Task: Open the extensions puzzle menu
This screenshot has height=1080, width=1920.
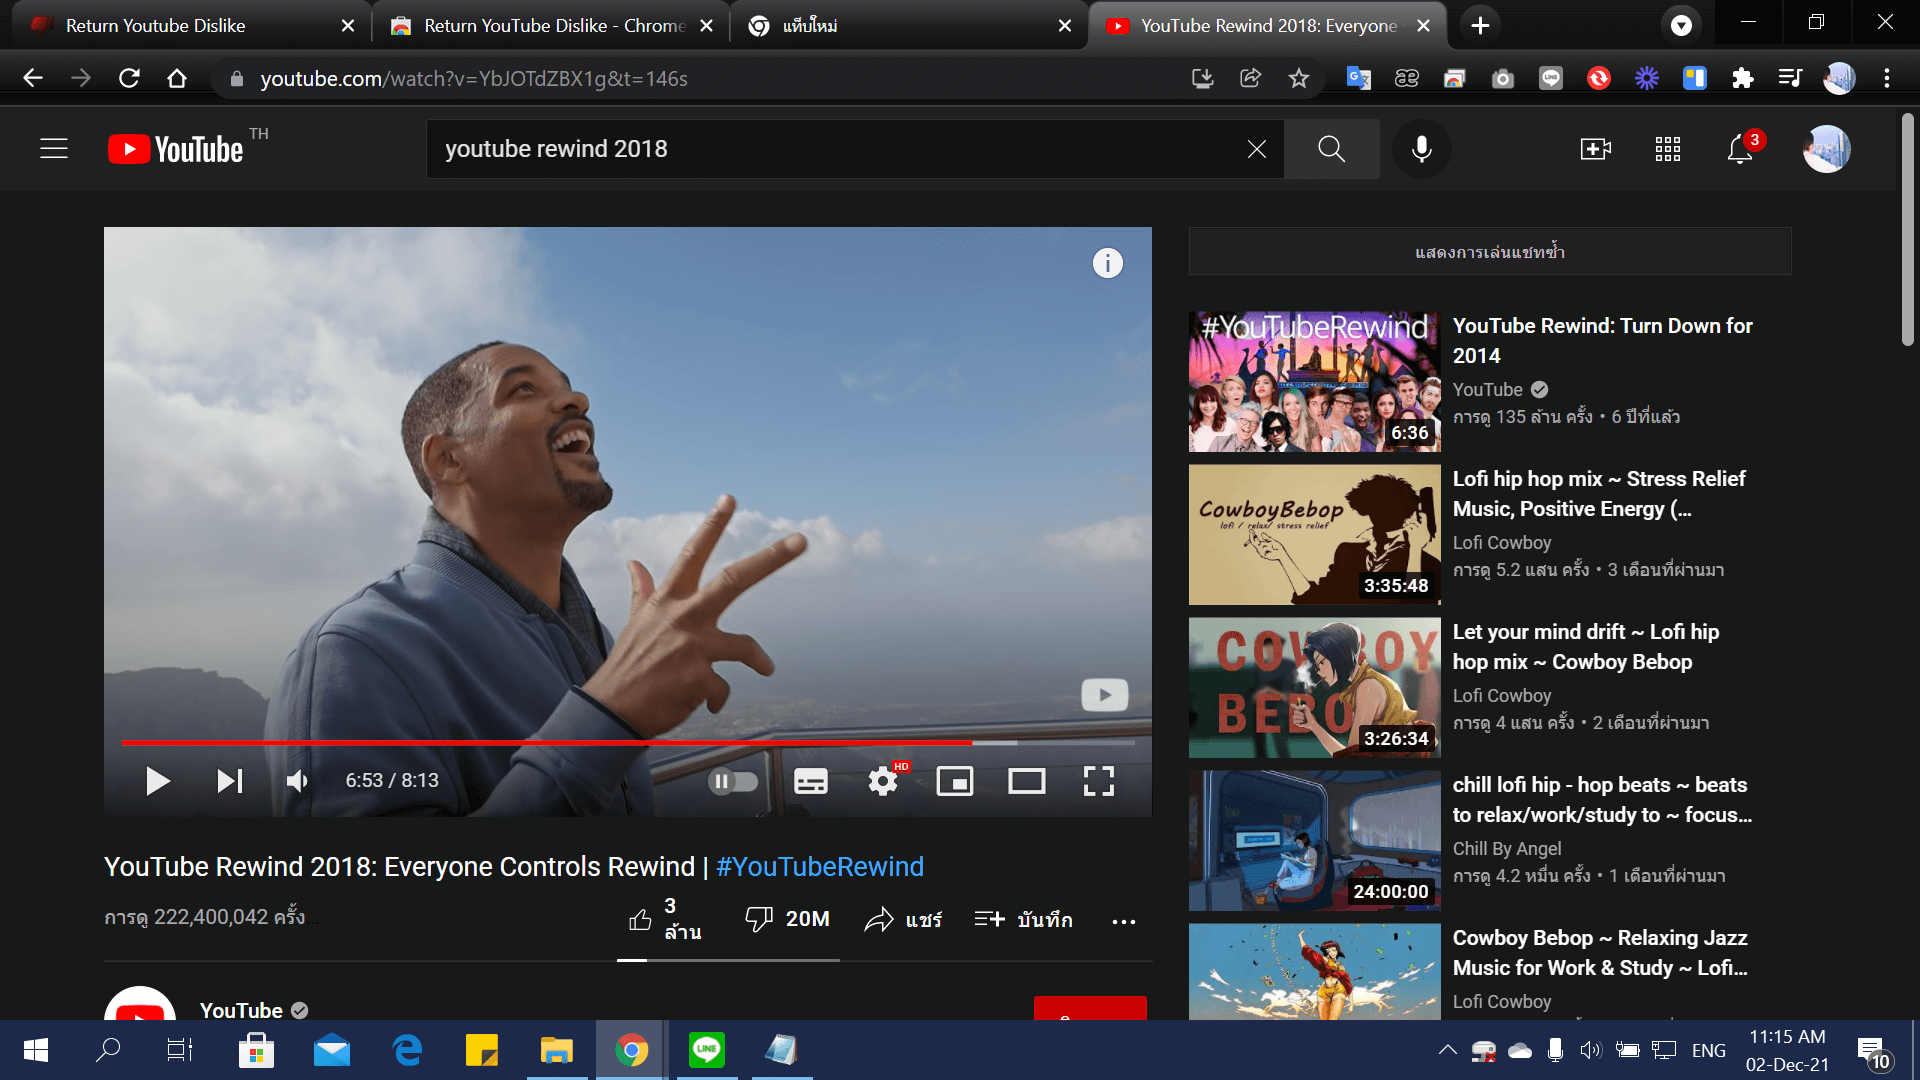Action: point(1742,78)
